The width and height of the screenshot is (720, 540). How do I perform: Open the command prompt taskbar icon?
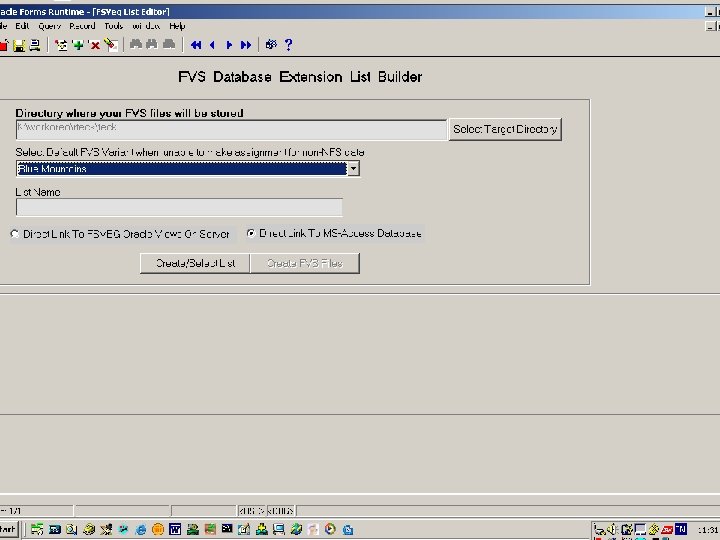click(x=227, y=529)
